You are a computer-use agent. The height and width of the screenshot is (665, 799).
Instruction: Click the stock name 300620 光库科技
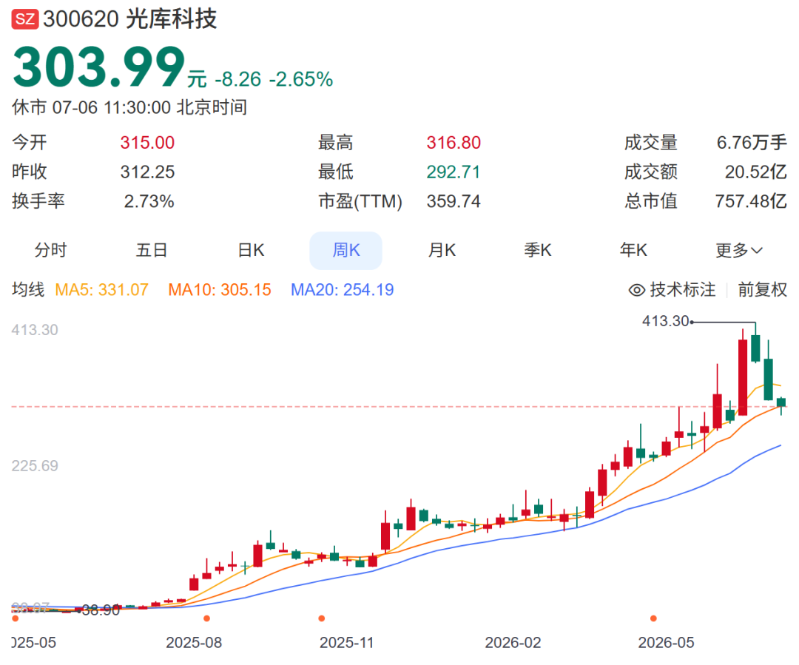130,19
